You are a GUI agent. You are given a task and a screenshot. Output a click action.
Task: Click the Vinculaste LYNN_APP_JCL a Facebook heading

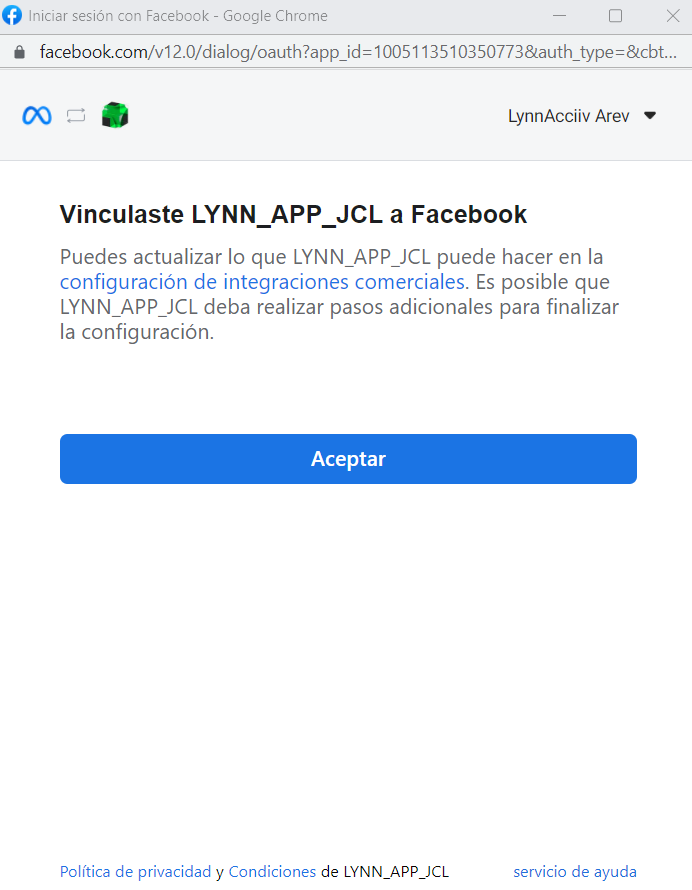293,215
